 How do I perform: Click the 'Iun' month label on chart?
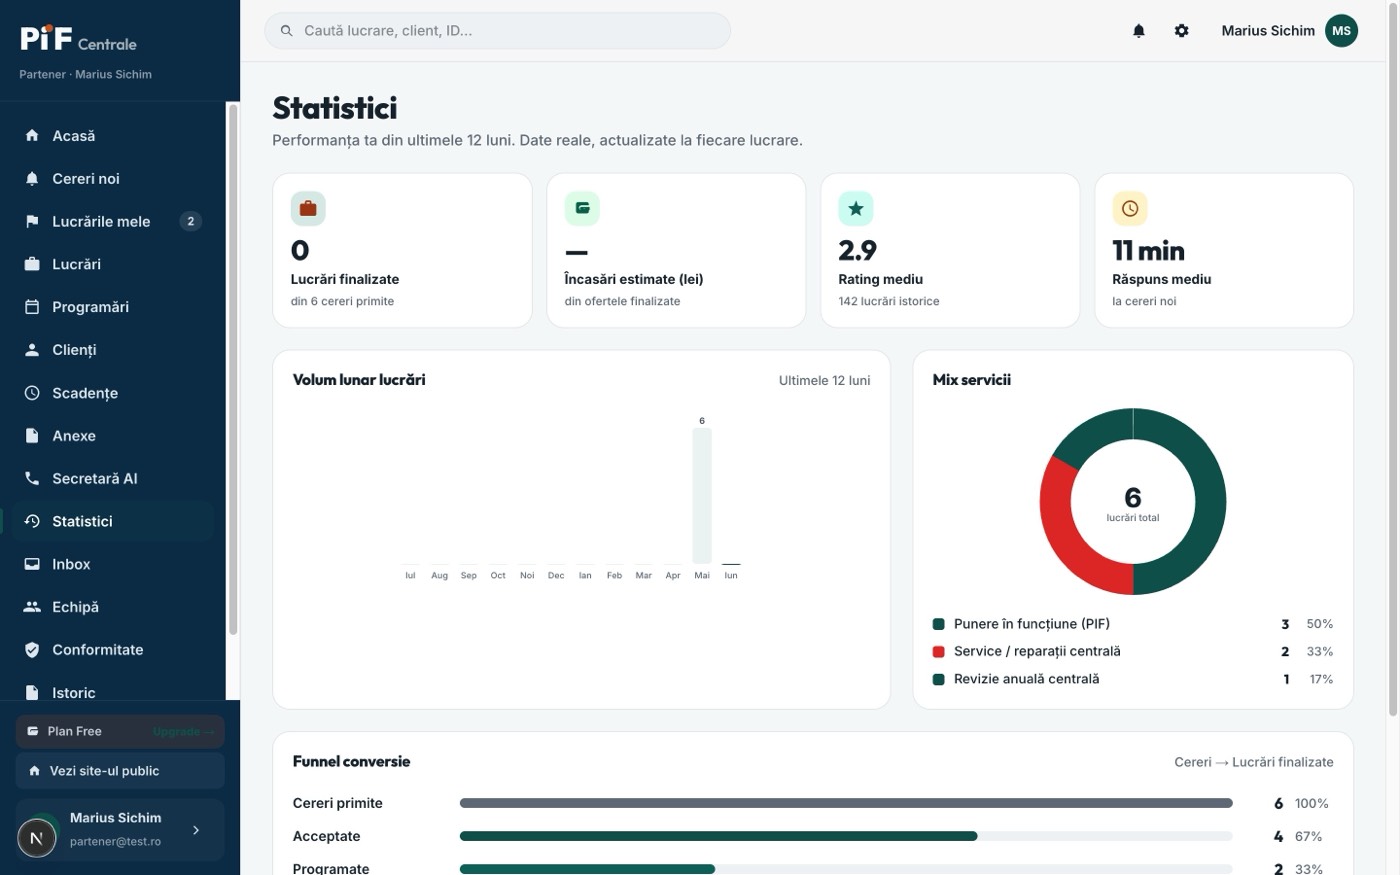pyautogui.click(x=731, y=576)
